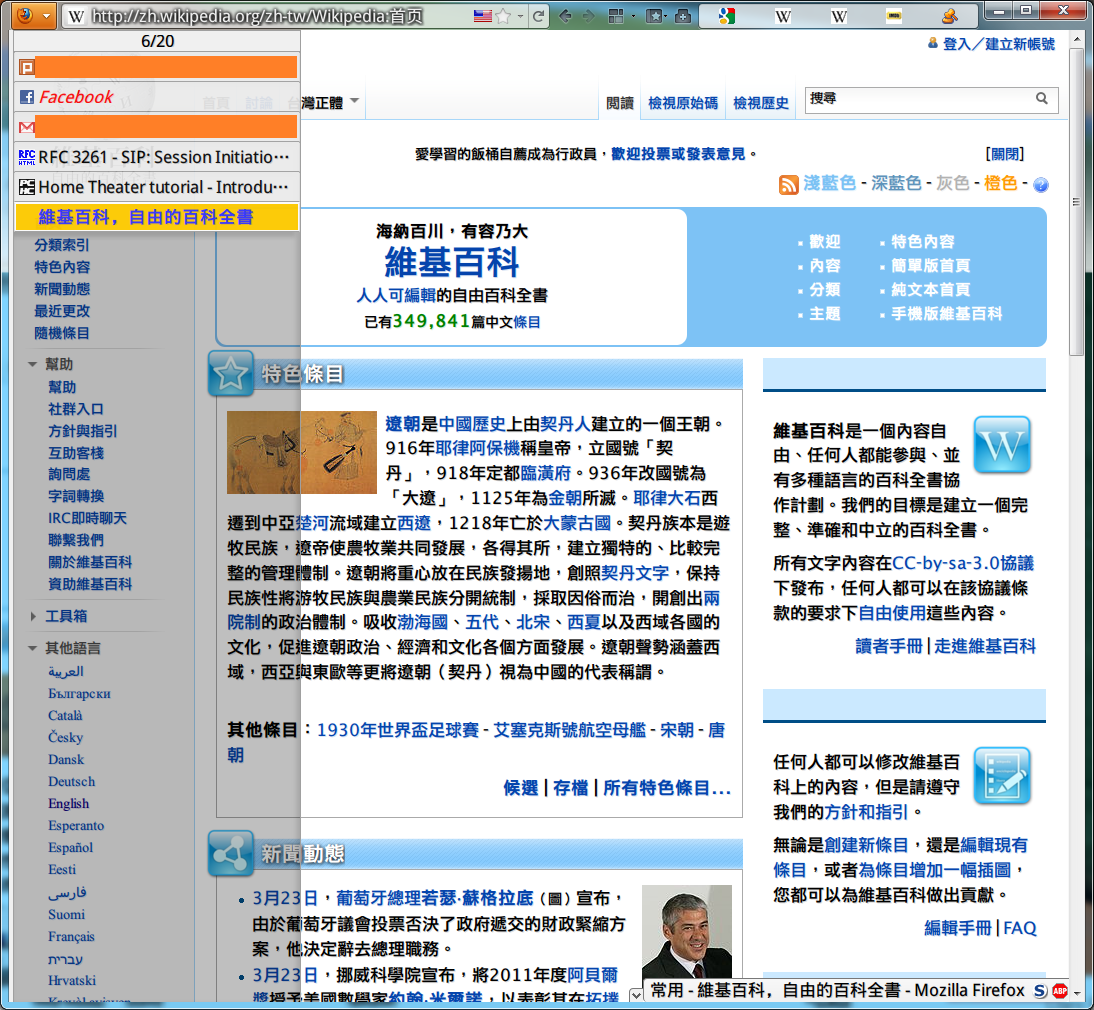1094x1010 pixels.
Task: Open the Firefox application menu button
Action: (33, 15)
